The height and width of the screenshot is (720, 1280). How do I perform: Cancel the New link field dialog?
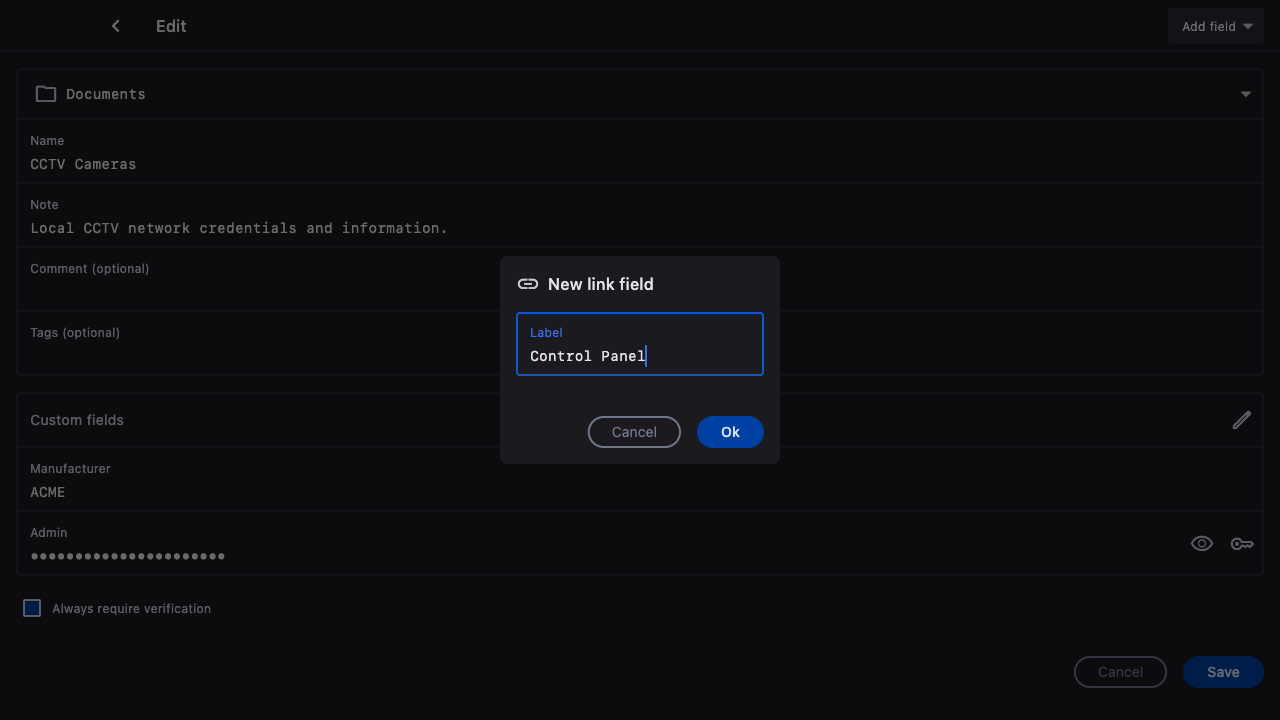click(x=634, y=432)
